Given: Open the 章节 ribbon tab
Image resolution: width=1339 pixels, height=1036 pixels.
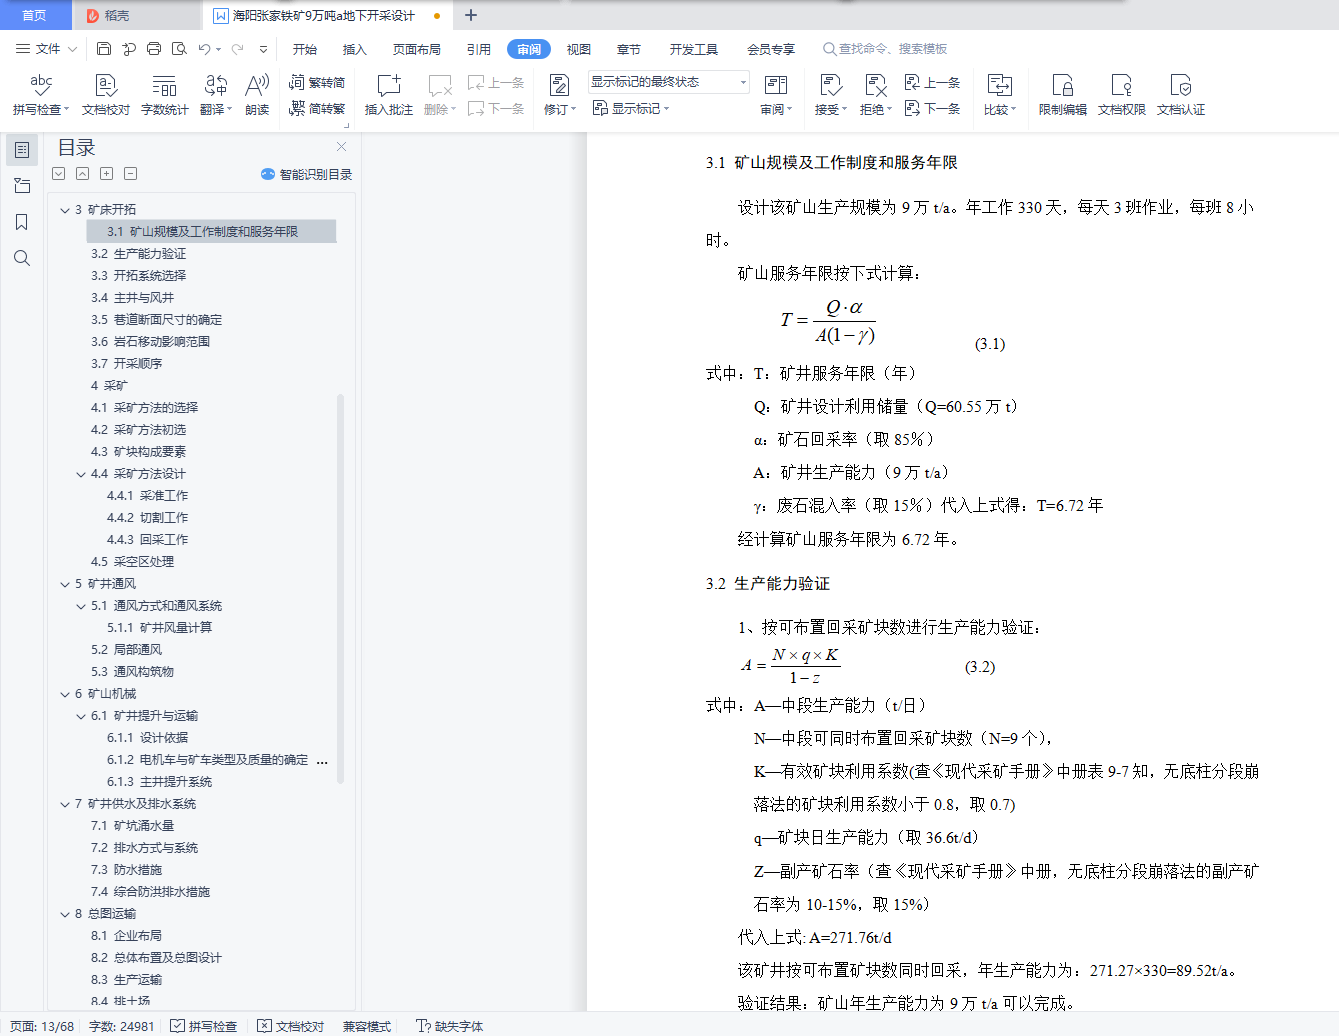Looking at the screenshot, I should click(x=629, y=49).
